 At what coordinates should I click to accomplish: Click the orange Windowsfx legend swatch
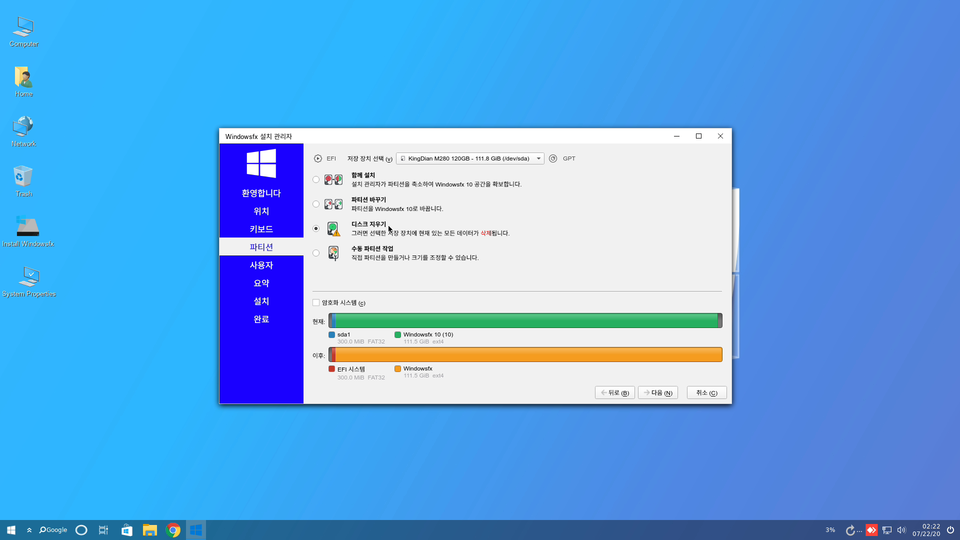coord(398,369)
